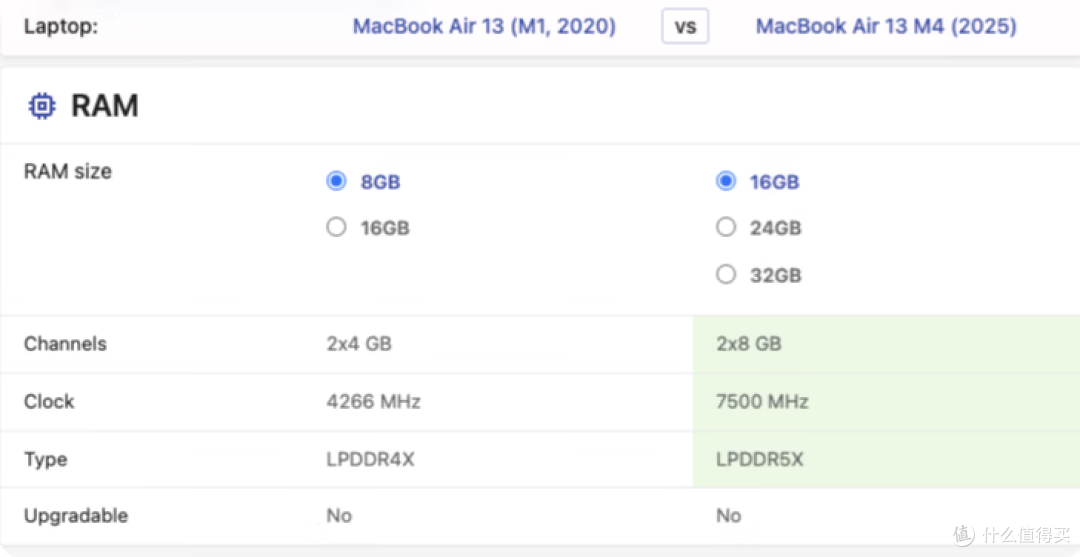Click M4 column's Upgradable No value
This screenshot has width=1080, height=557.
[729, 515]
